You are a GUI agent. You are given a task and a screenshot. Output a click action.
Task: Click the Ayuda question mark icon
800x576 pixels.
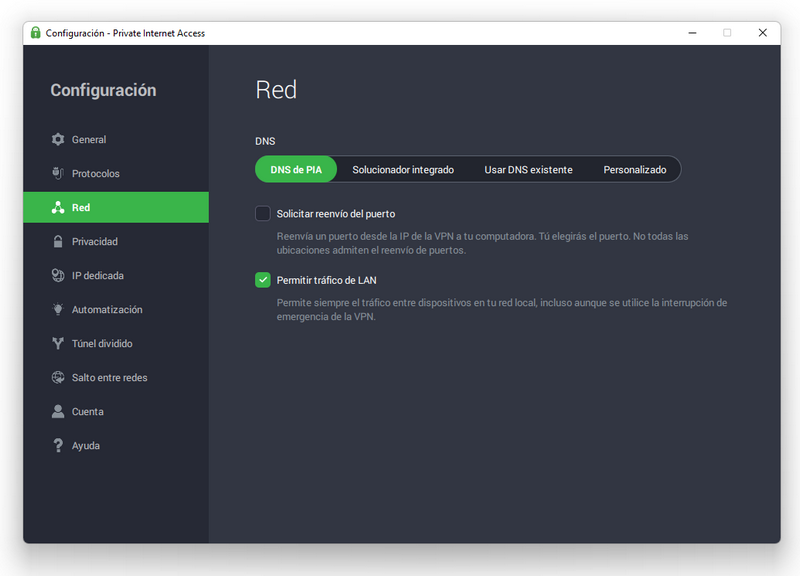[x=58, y=445]
